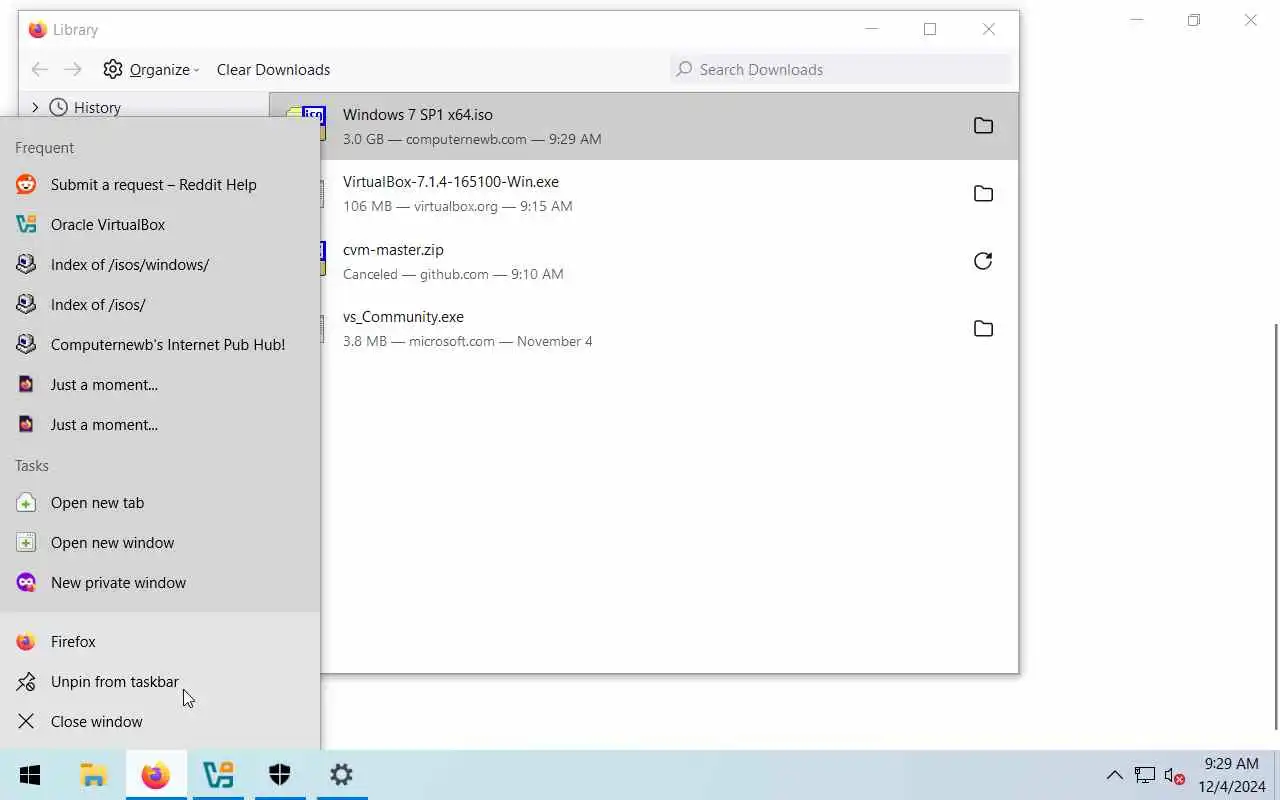Click Firefox taskbar icon

[x=156, y=775]
